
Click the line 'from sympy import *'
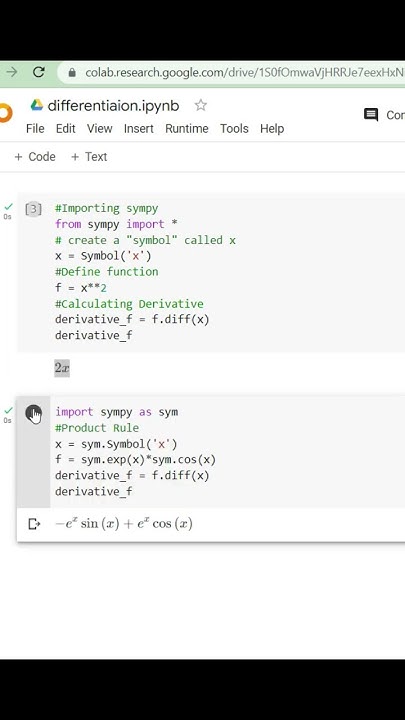pyautogui.click(x=117, y=224)
